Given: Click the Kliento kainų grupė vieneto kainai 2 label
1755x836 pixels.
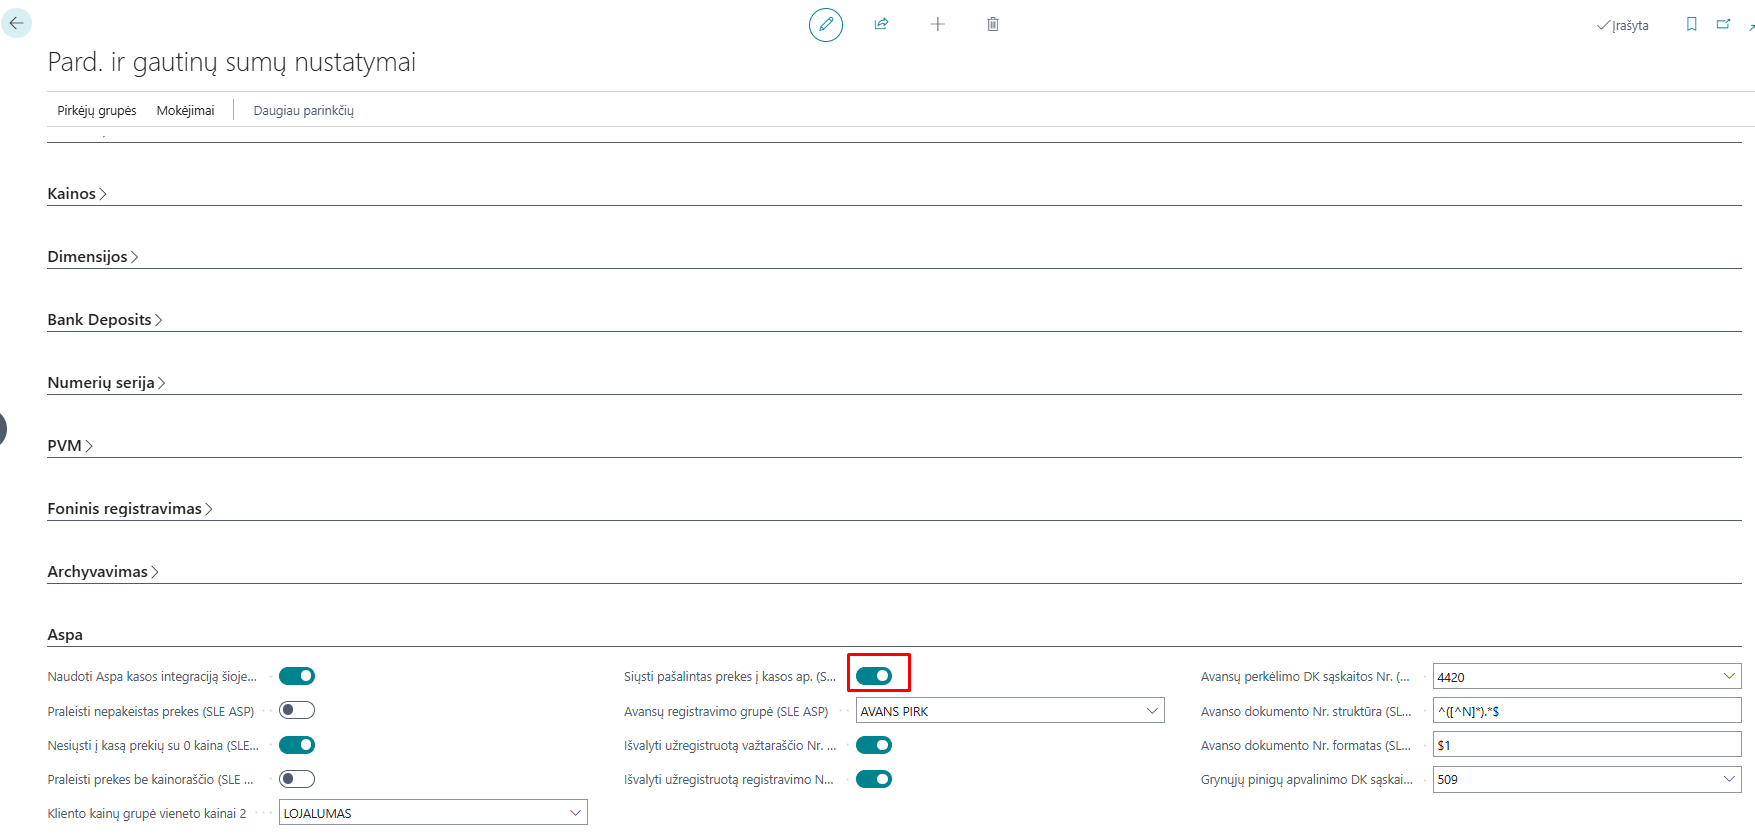Looking at the screenshot, I should tap(147, 814).
